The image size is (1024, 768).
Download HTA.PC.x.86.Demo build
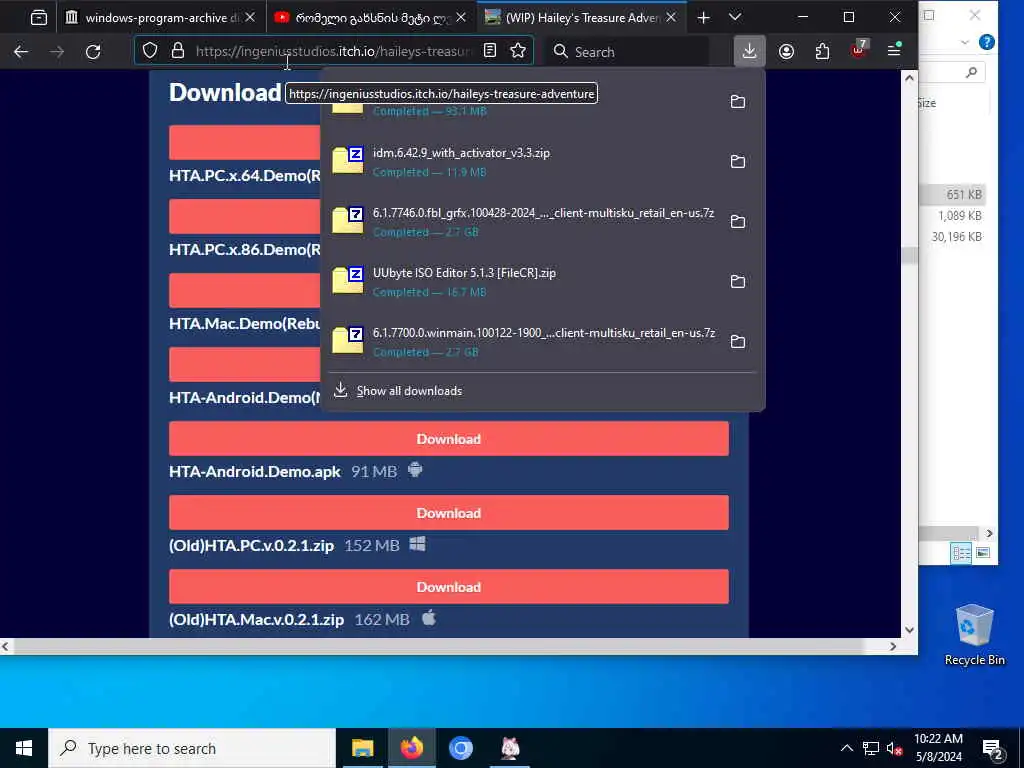[245, 216]
